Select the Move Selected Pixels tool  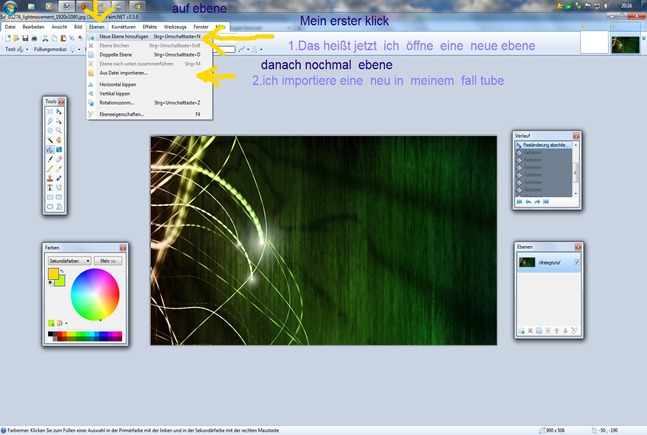coord(59,111)
